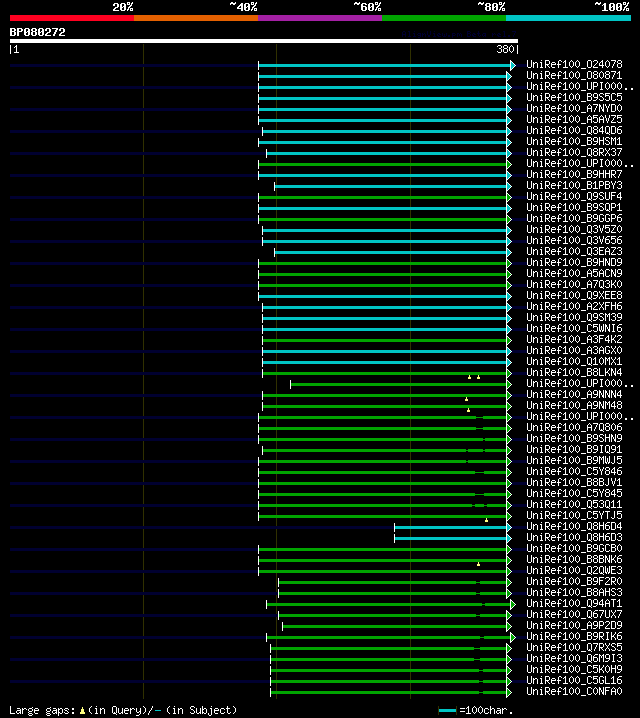Choose the UniRef100_B9HND9 entry
Image resolution: width=640 pixels, height=718 pixels.
574,262
